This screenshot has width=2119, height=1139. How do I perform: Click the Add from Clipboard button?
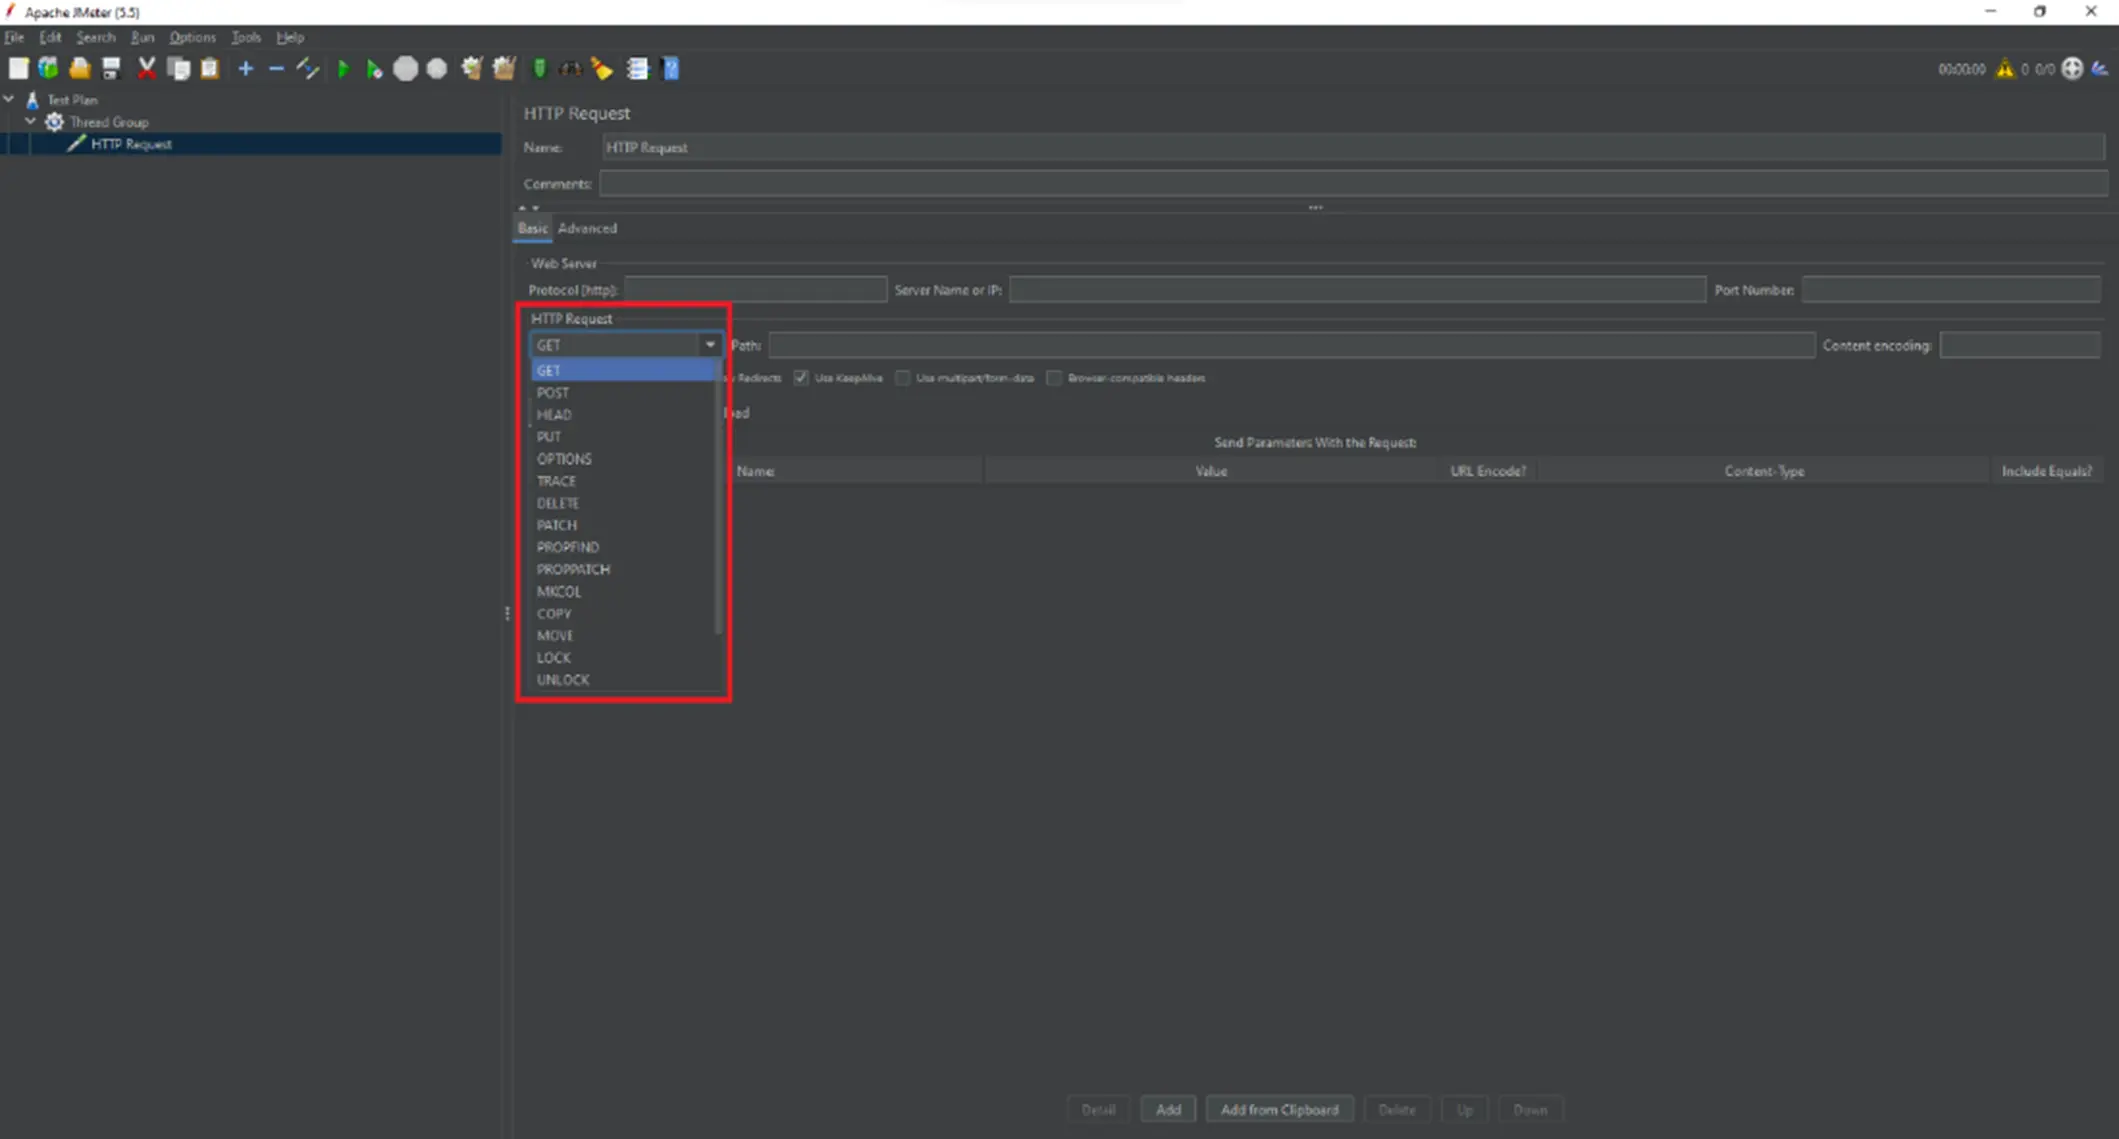coord(1280,1109)
